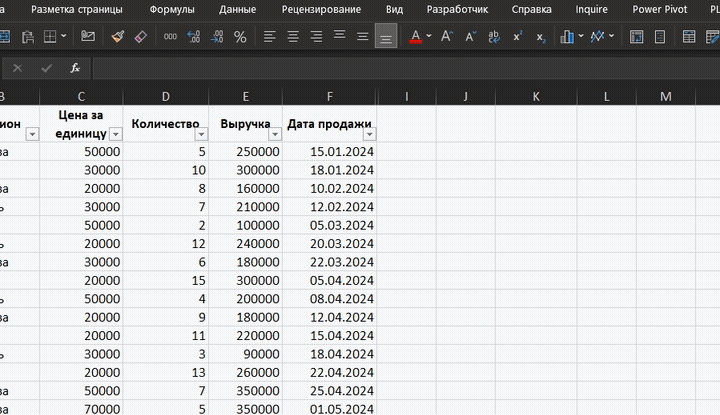Click the column chart icon
Viewport: 720px width, 415px height.
[567, 36]
